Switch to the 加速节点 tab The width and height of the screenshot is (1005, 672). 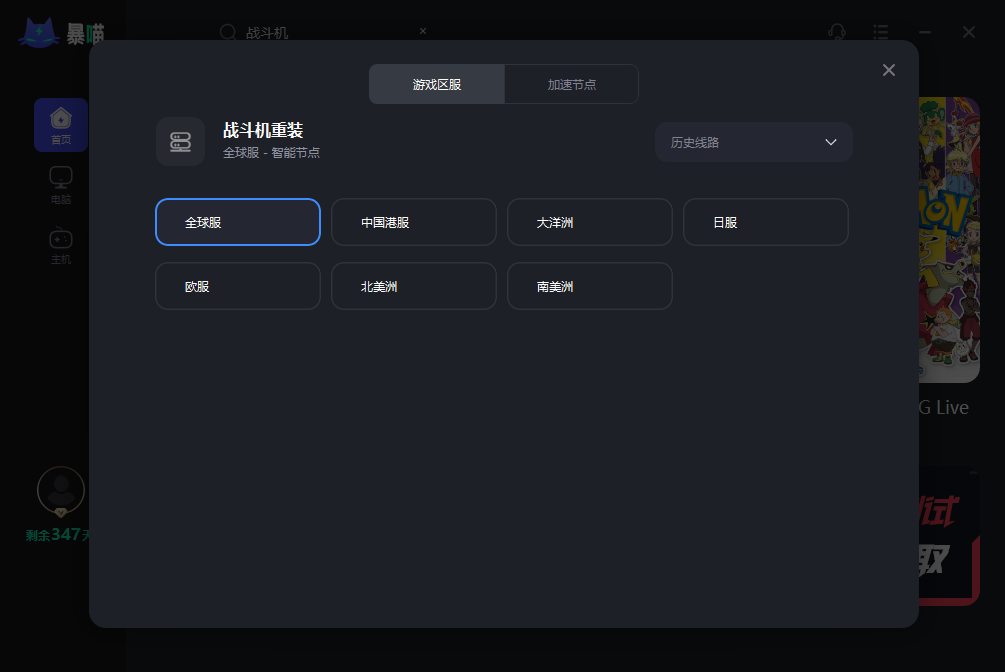click(572, 84)
